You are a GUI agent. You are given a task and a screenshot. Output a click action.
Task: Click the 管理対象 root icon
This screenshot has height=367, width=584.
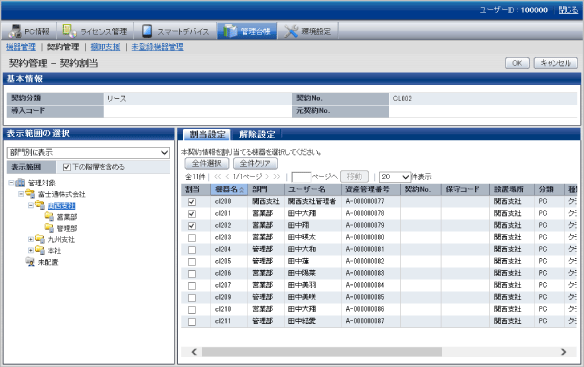(x=20, y=183)
